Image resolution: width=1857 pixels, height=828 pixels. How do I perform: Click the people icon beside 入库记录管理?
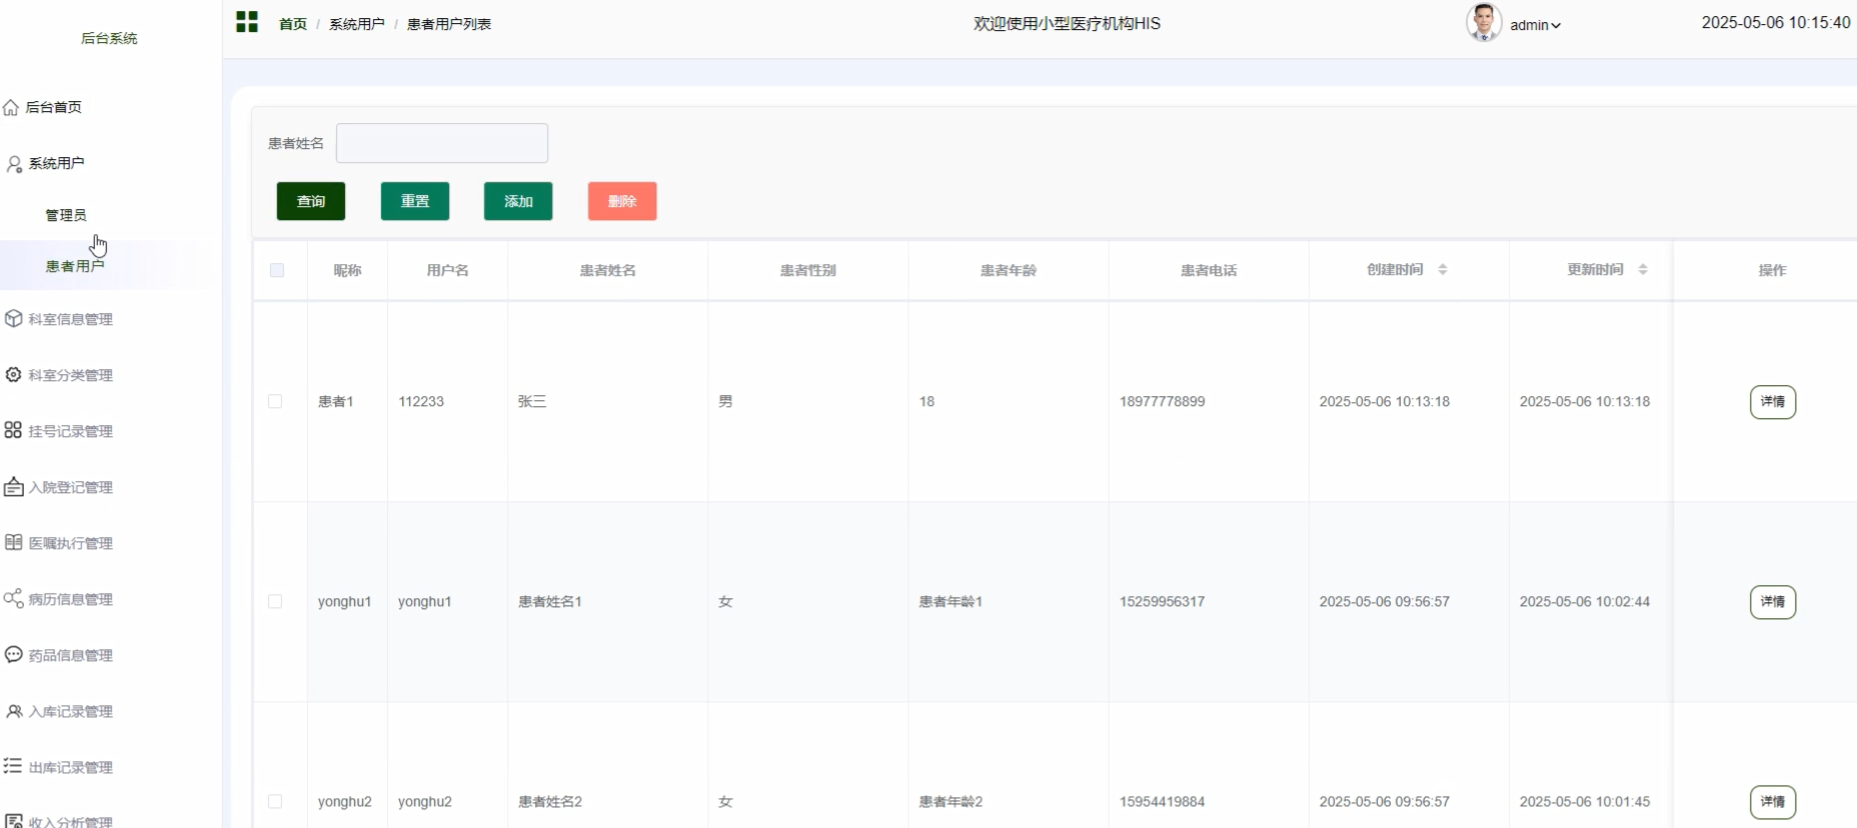(14, 711)
